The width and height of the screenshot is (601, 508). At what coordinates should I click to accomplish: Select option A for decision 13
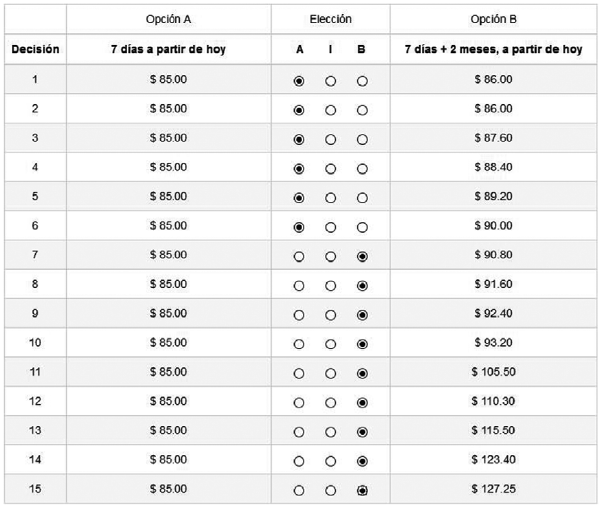point(299,432)
